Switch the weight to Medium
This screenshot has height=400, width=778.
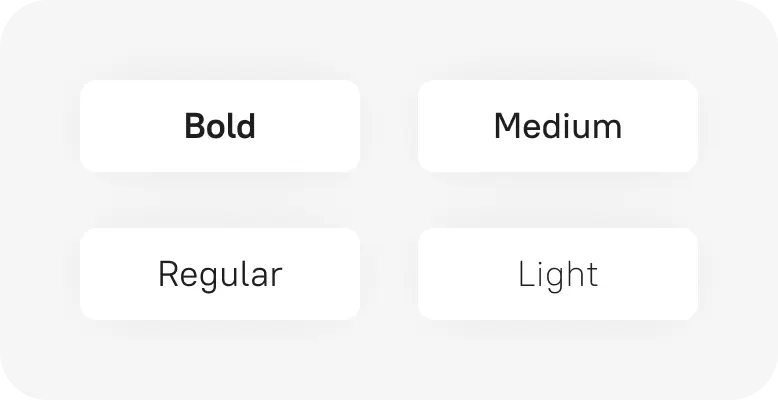[x=558, y=126]
